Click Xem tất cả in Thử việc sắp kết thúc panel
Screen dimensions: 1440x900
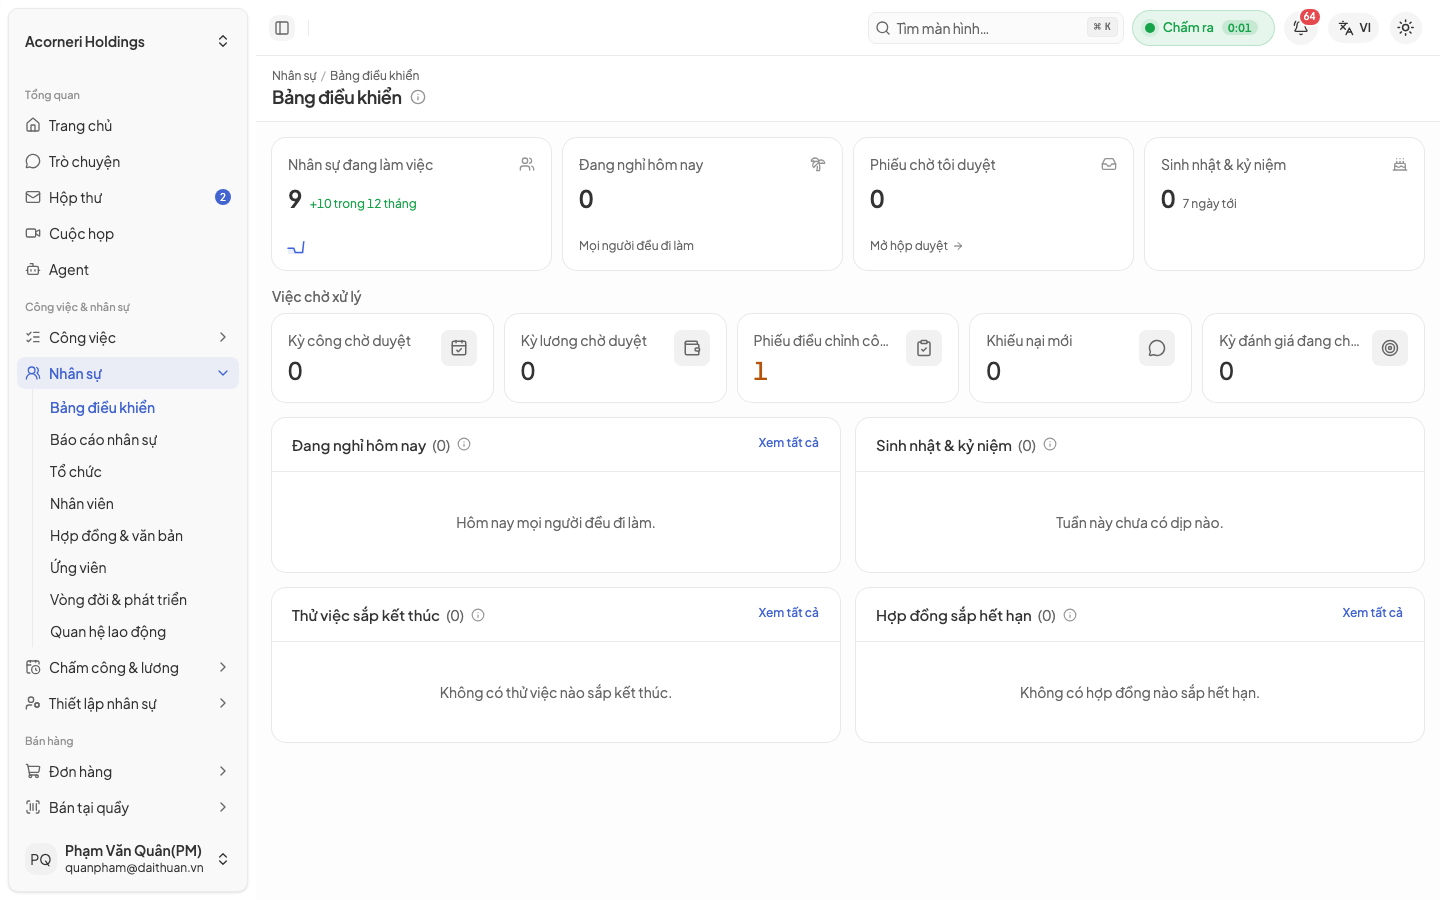coord(788,612)
